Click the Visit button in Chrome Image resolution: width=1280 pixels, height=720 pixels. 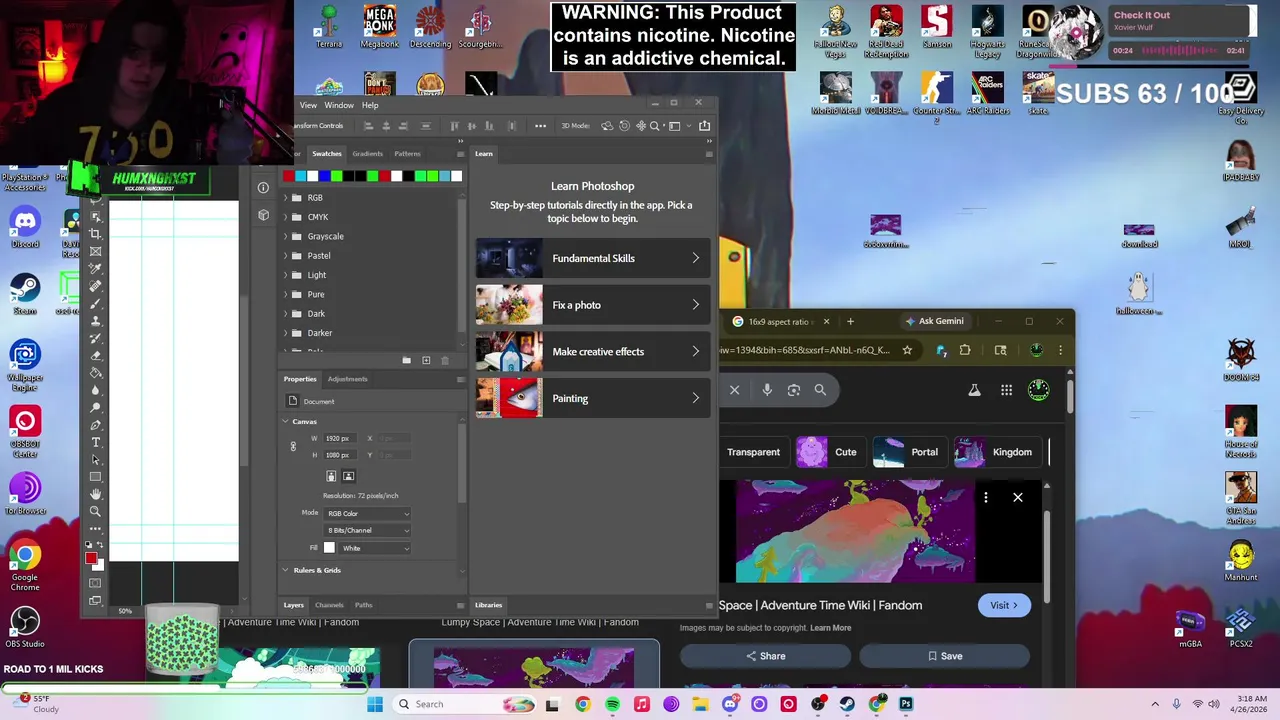click(1004, 605)
